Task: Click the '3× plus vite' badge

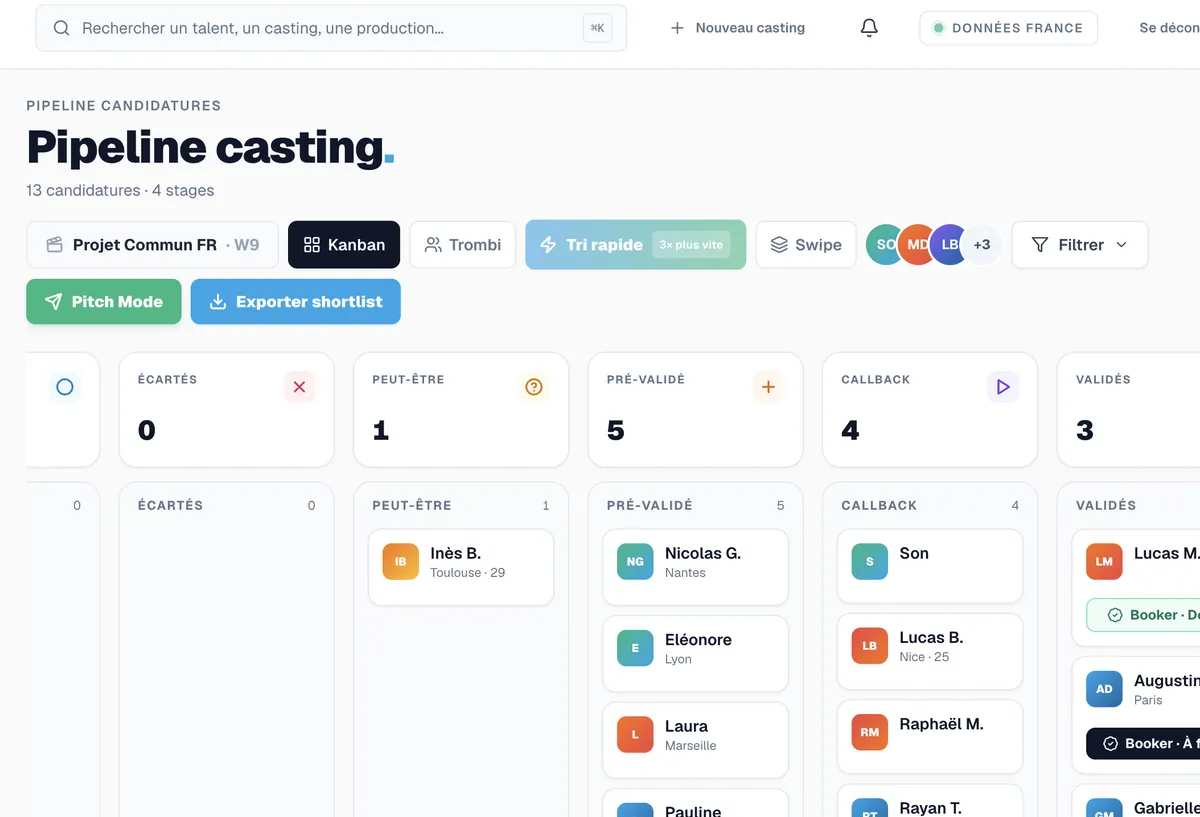Action: pos(691,245)
